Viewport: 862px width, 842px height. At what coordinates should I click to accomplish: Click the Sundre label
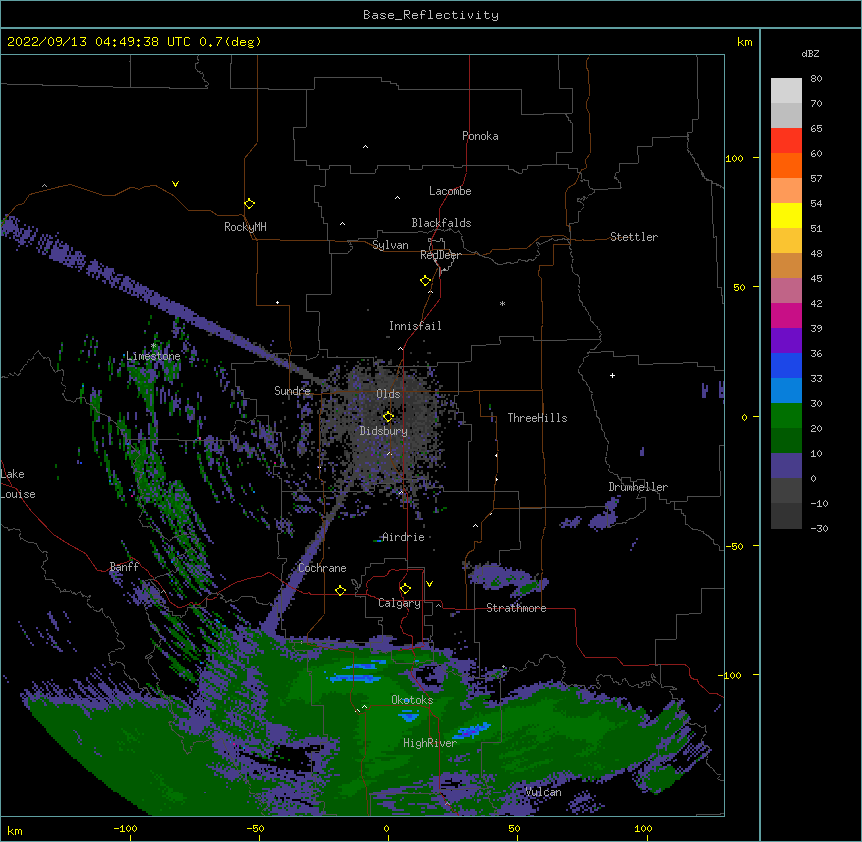(292, 391)
